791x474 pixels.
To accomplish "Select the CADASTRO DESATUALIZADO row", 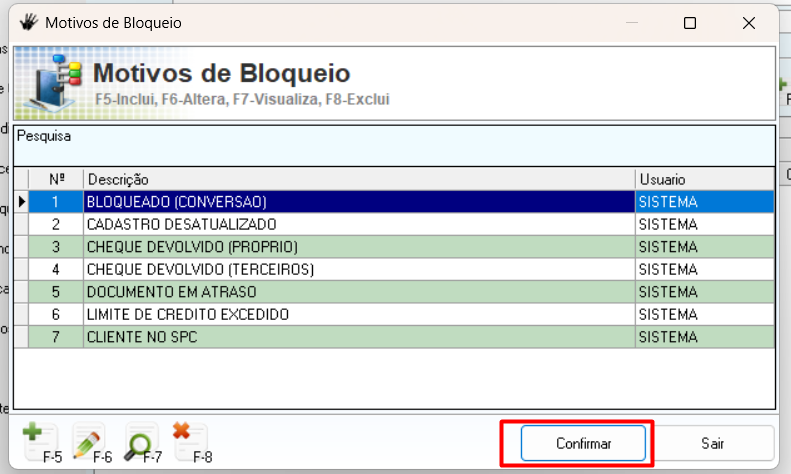I will [x=358, y=224].
